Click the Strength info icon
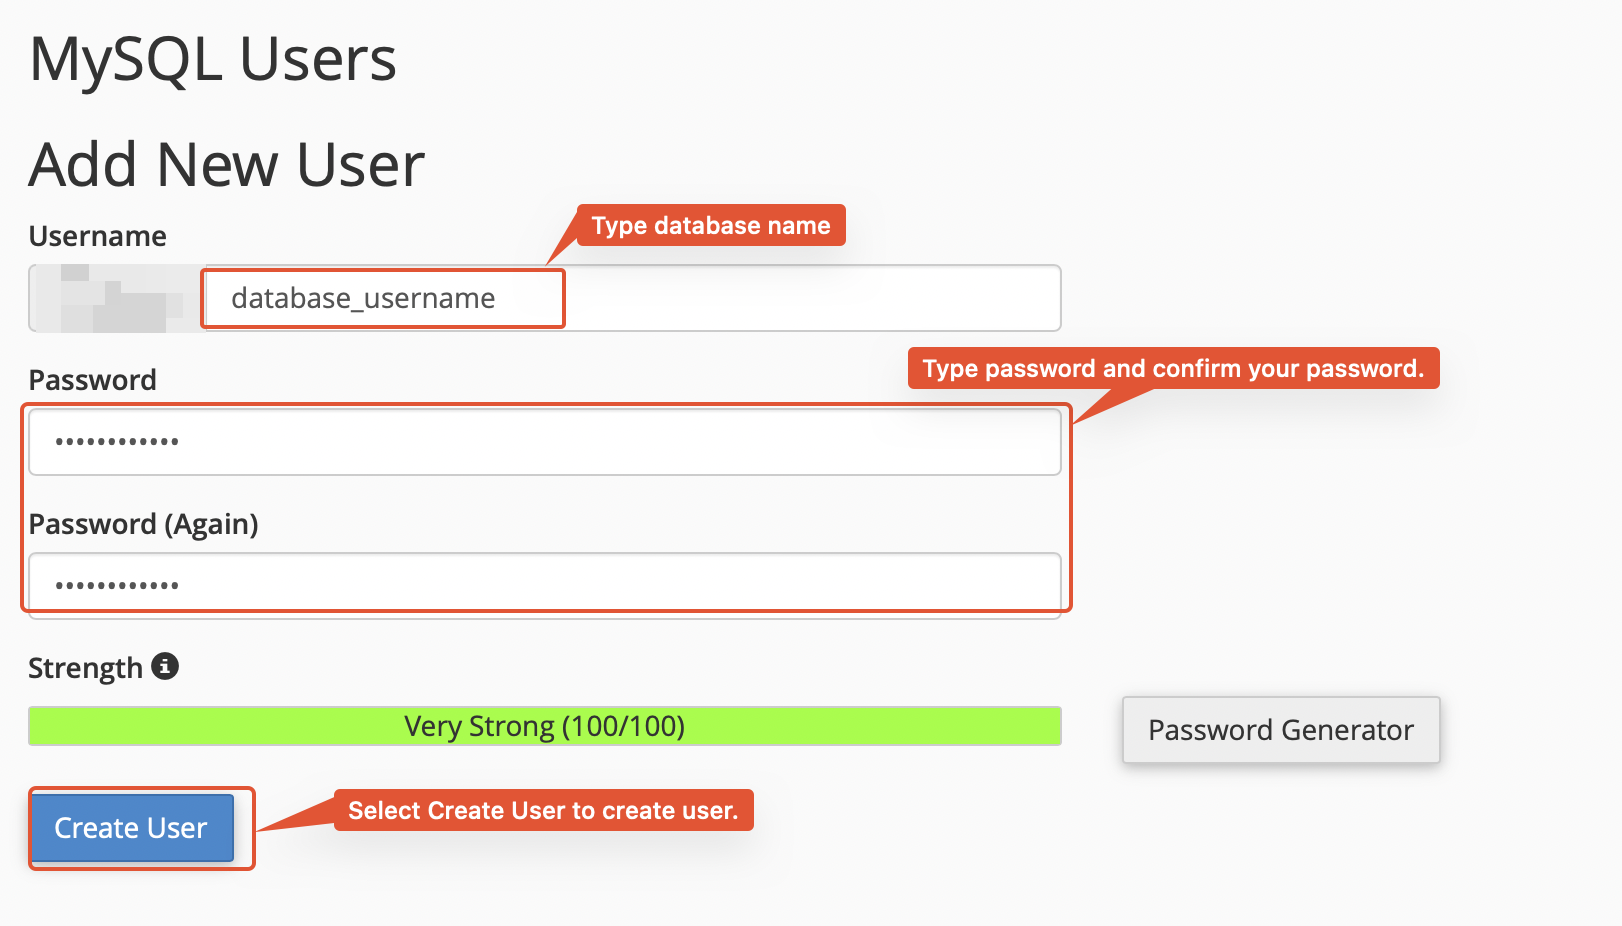This screenshot has width=1622, height=926. pos(165,666)
